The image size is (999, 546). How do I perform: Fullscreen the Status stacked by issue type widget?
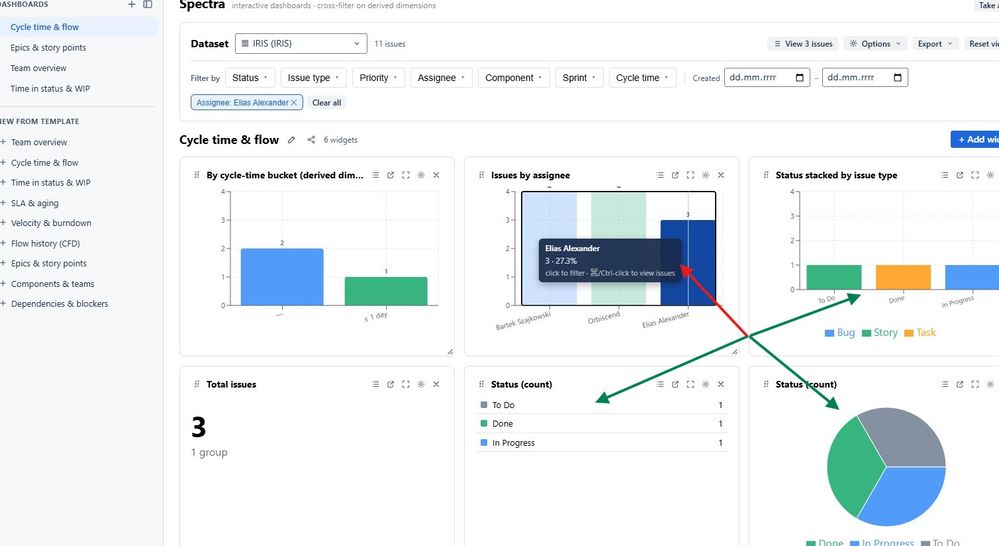(x=975, y=175)
